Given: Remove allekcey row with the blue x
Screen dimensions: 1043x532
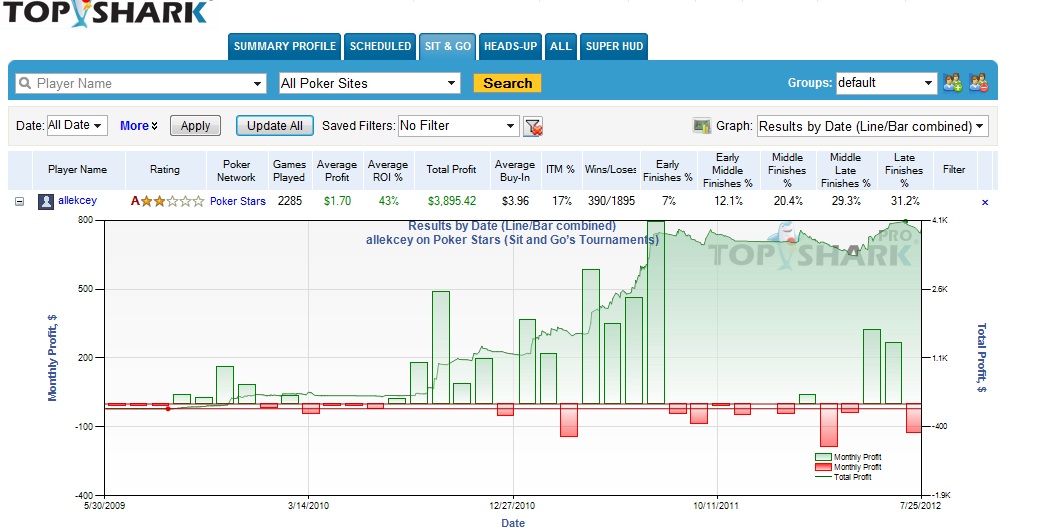Looking at the screenshot, I should tap(984, 202).
